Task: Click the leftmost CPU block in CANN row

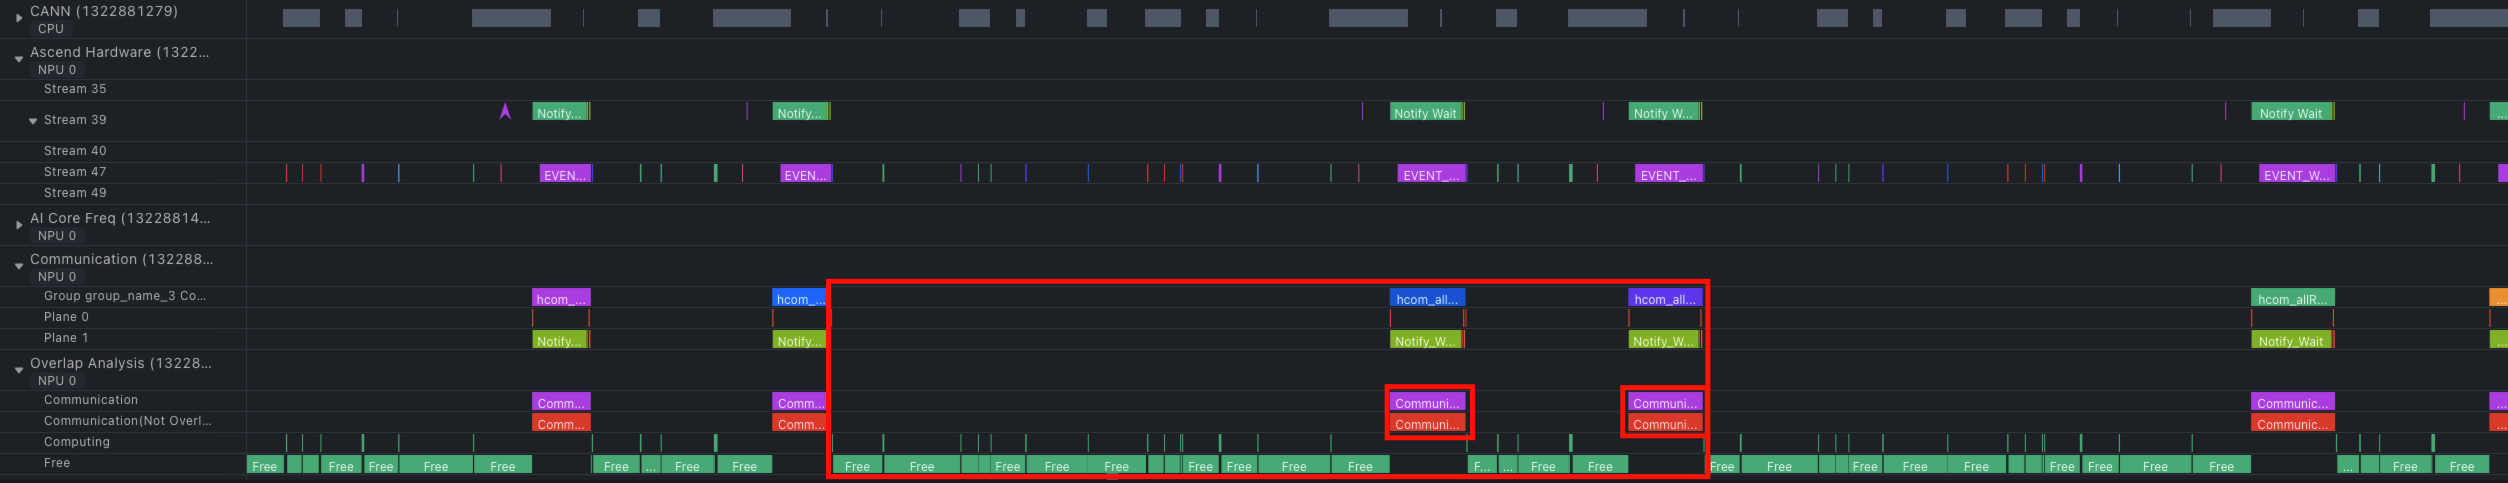Action: [301, 18]
